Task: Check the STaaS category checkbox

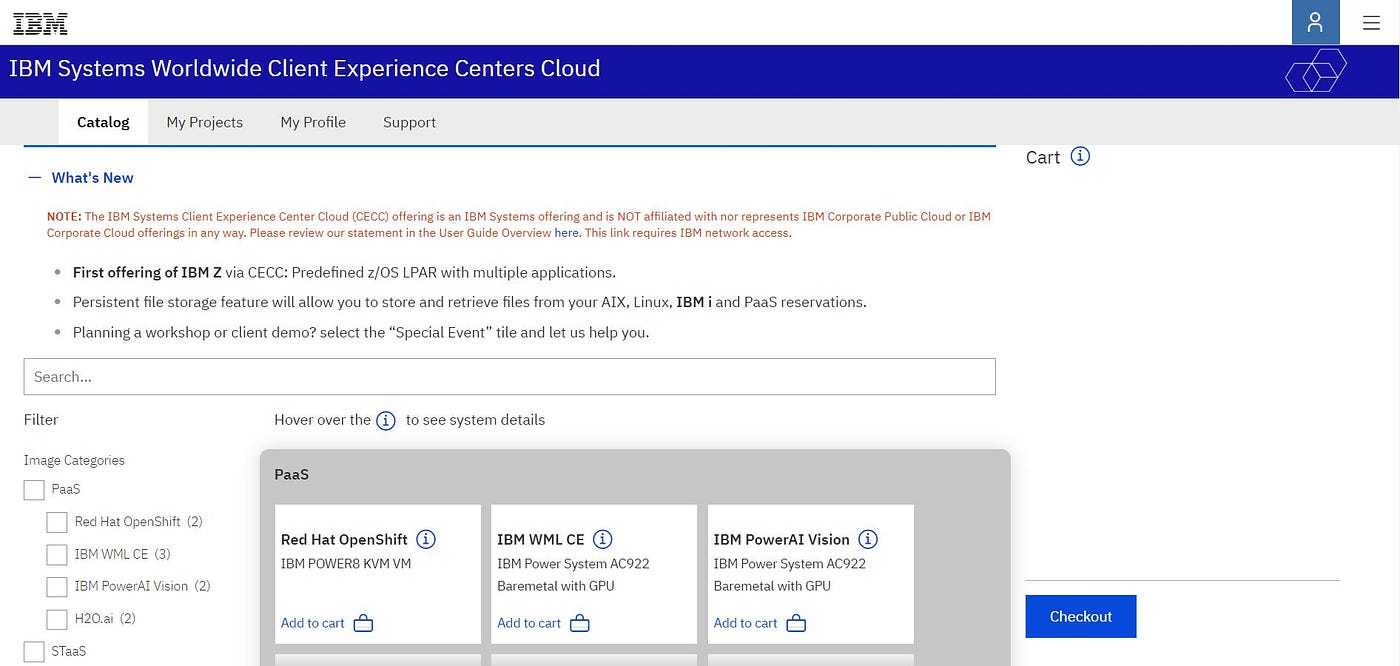Action: [x=34, y=651]
